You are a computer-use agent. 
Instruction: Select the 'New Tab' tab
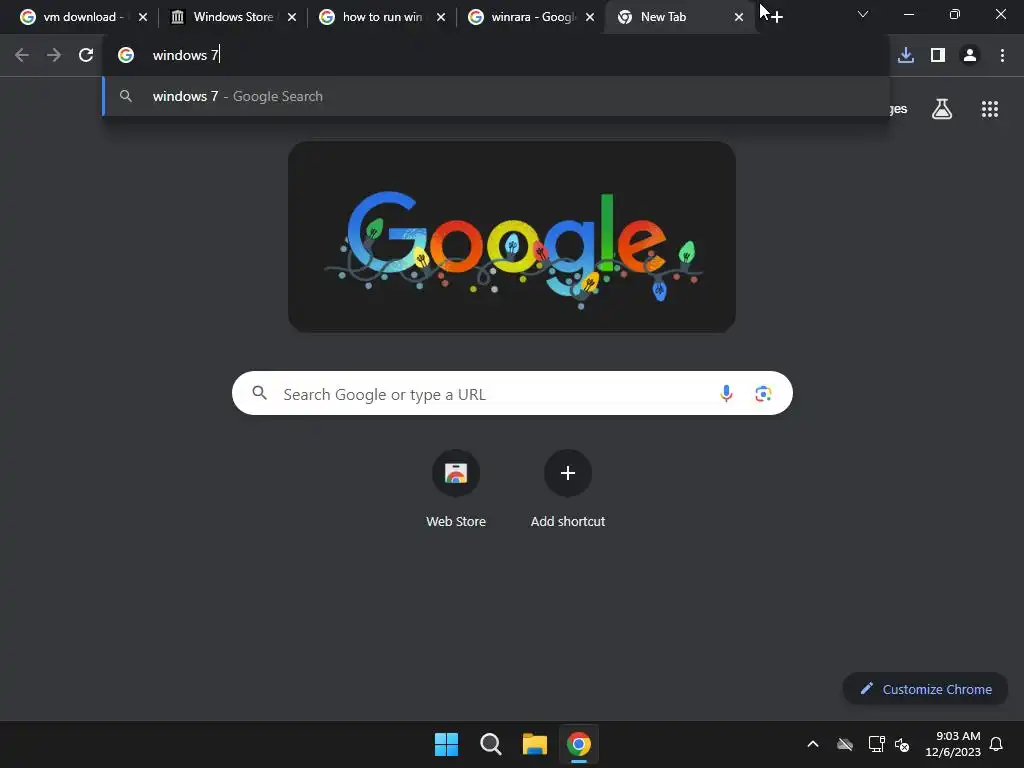679,17
